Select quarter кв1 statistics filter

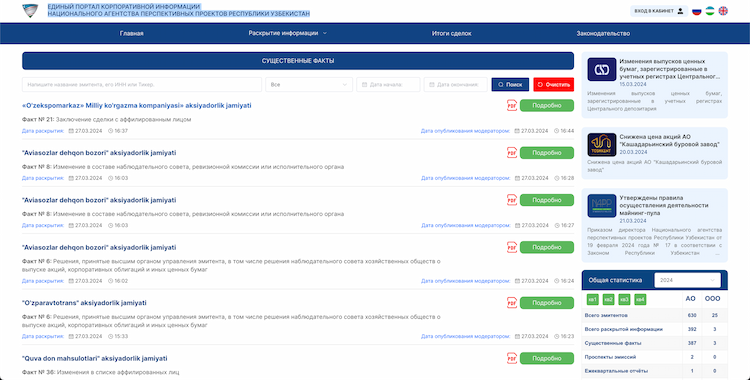(x=592, y=300)
